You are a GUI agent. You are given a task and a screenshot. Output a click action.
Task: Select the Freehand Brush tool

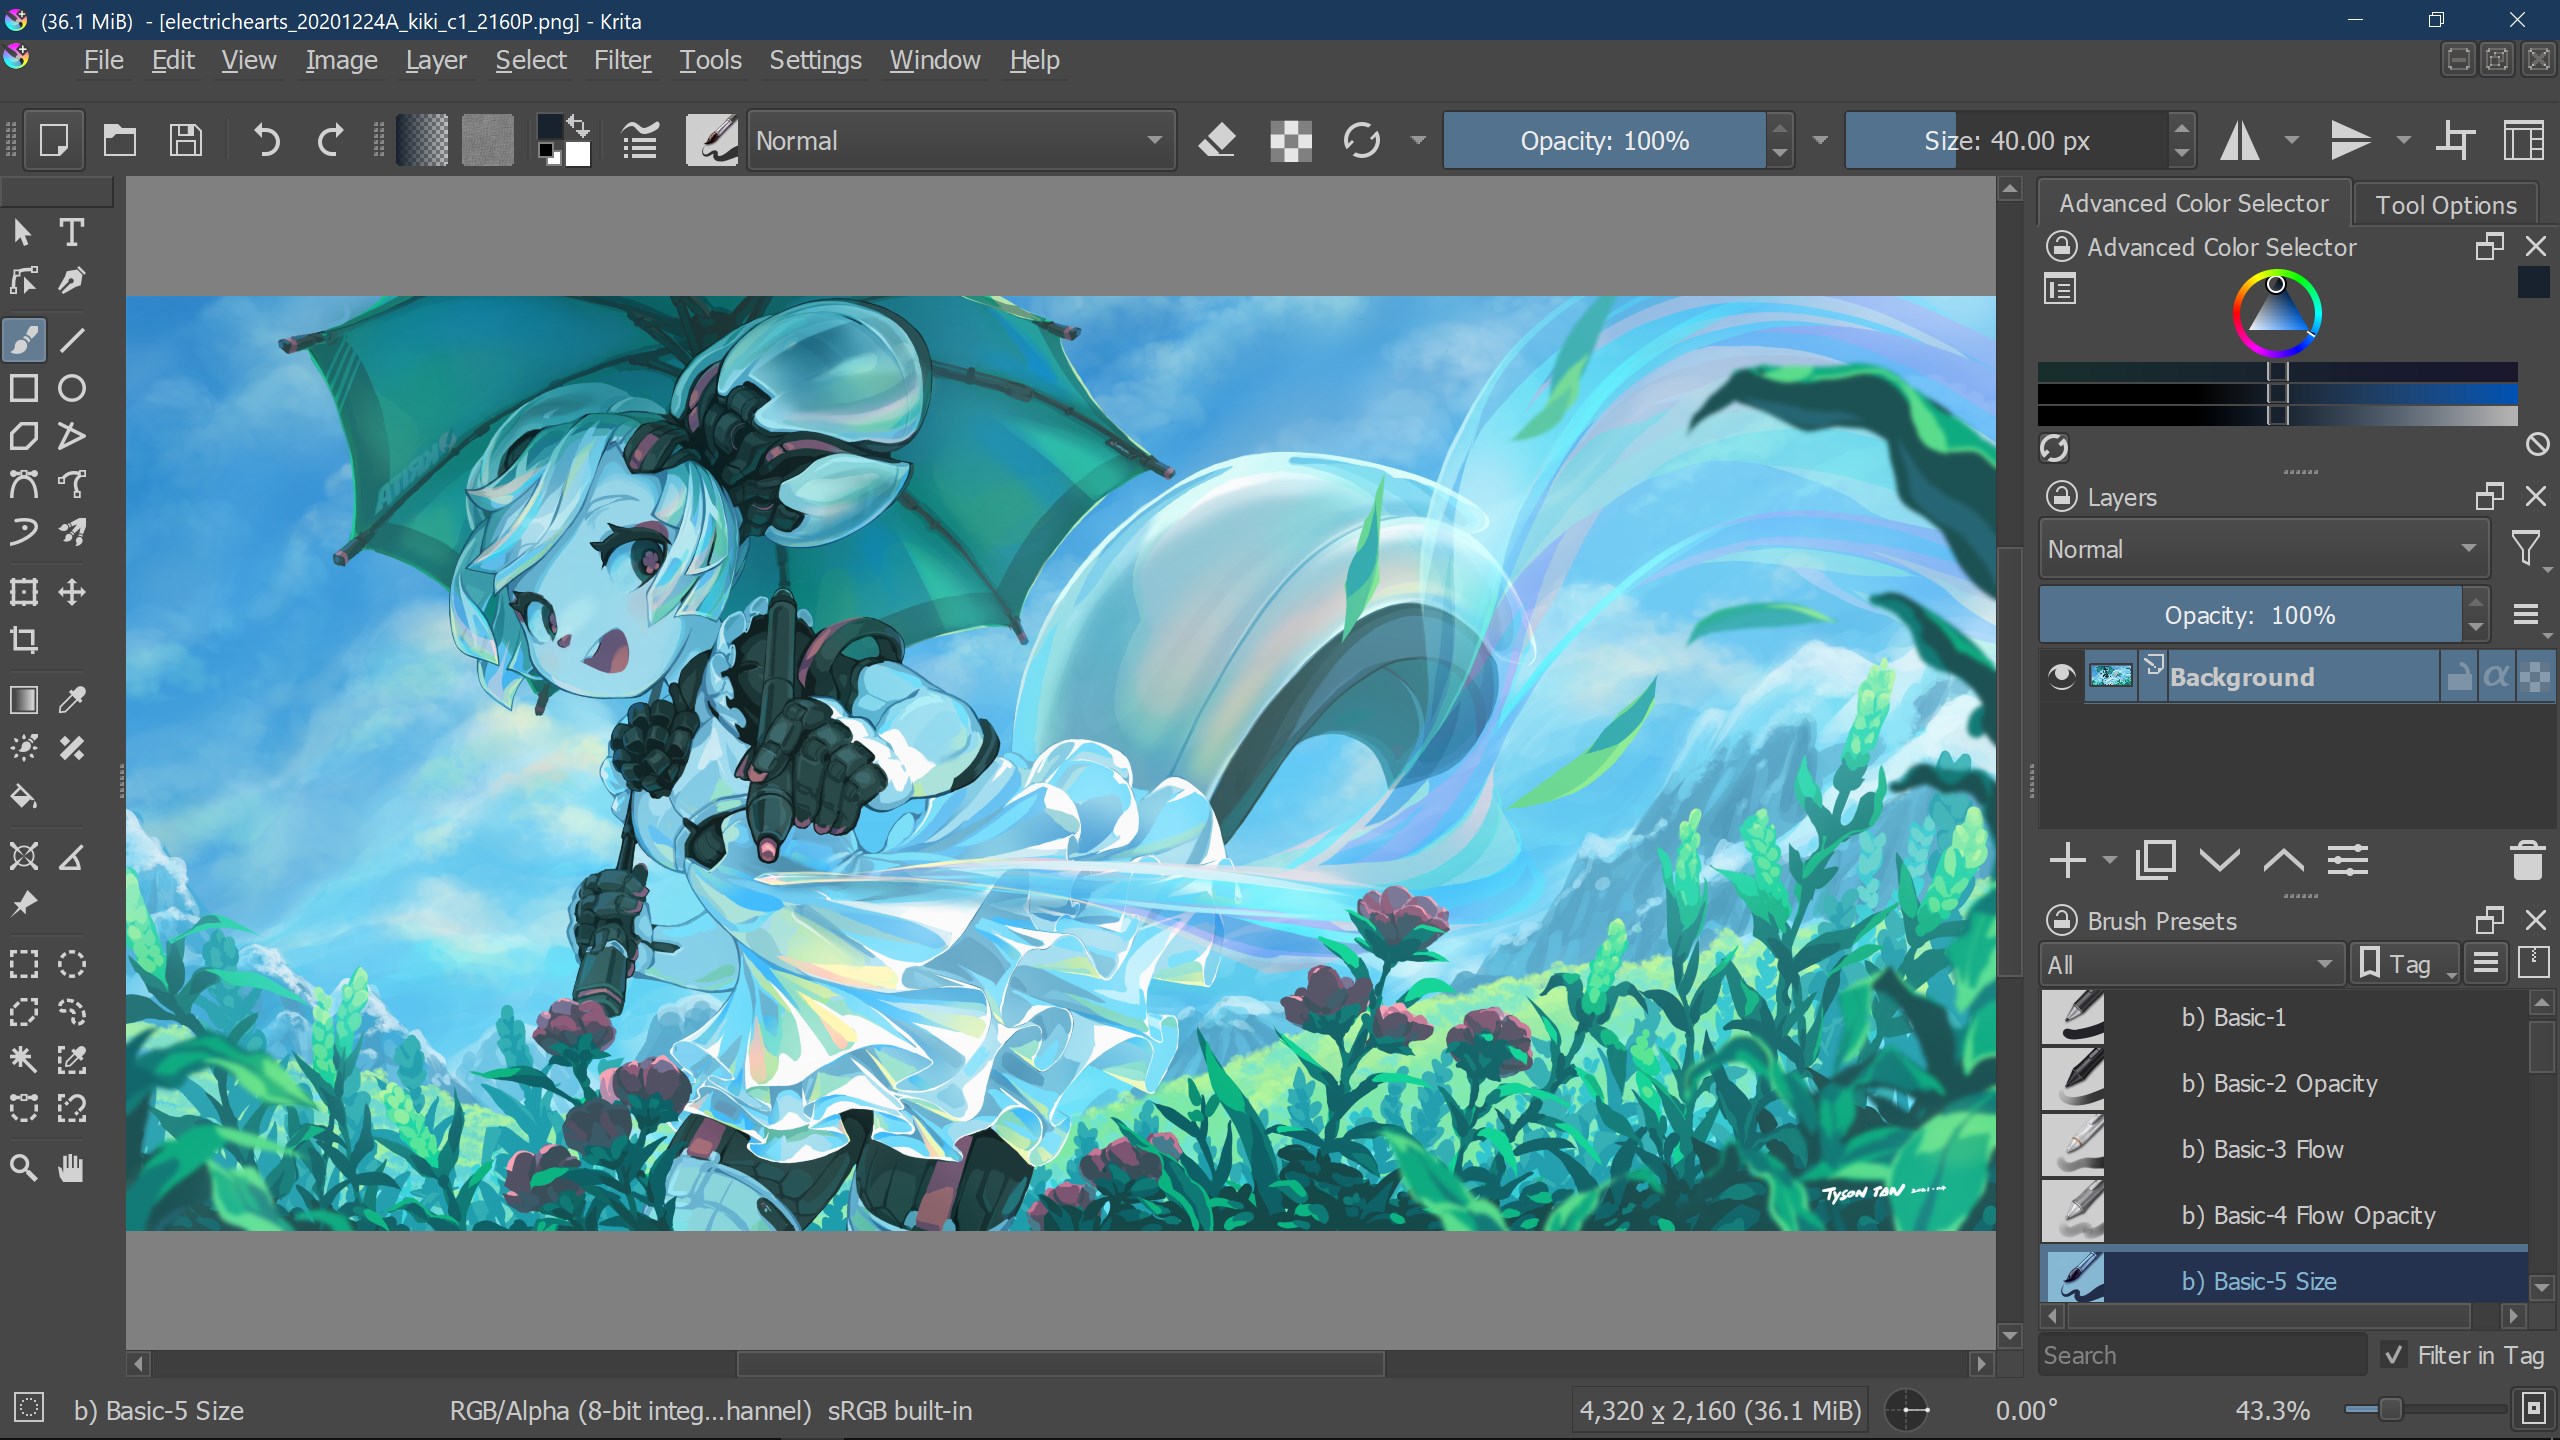click(24, 340)
